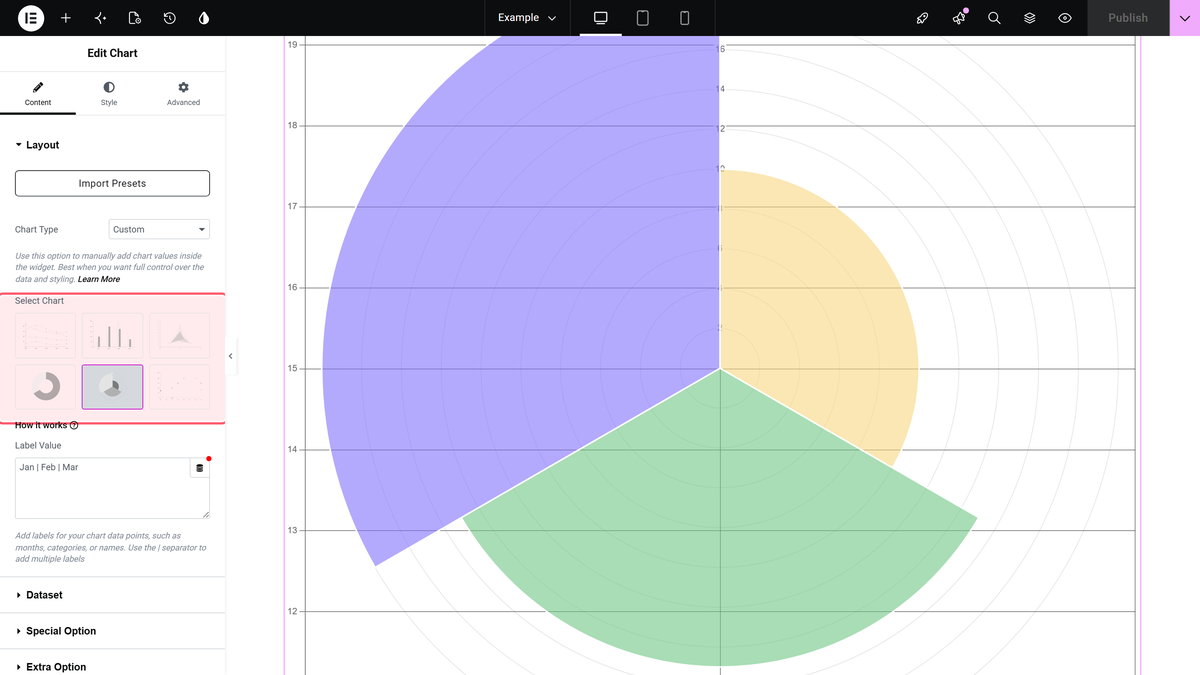
Task: Click into the Label Value text area
Action: (x=102, y=488)
